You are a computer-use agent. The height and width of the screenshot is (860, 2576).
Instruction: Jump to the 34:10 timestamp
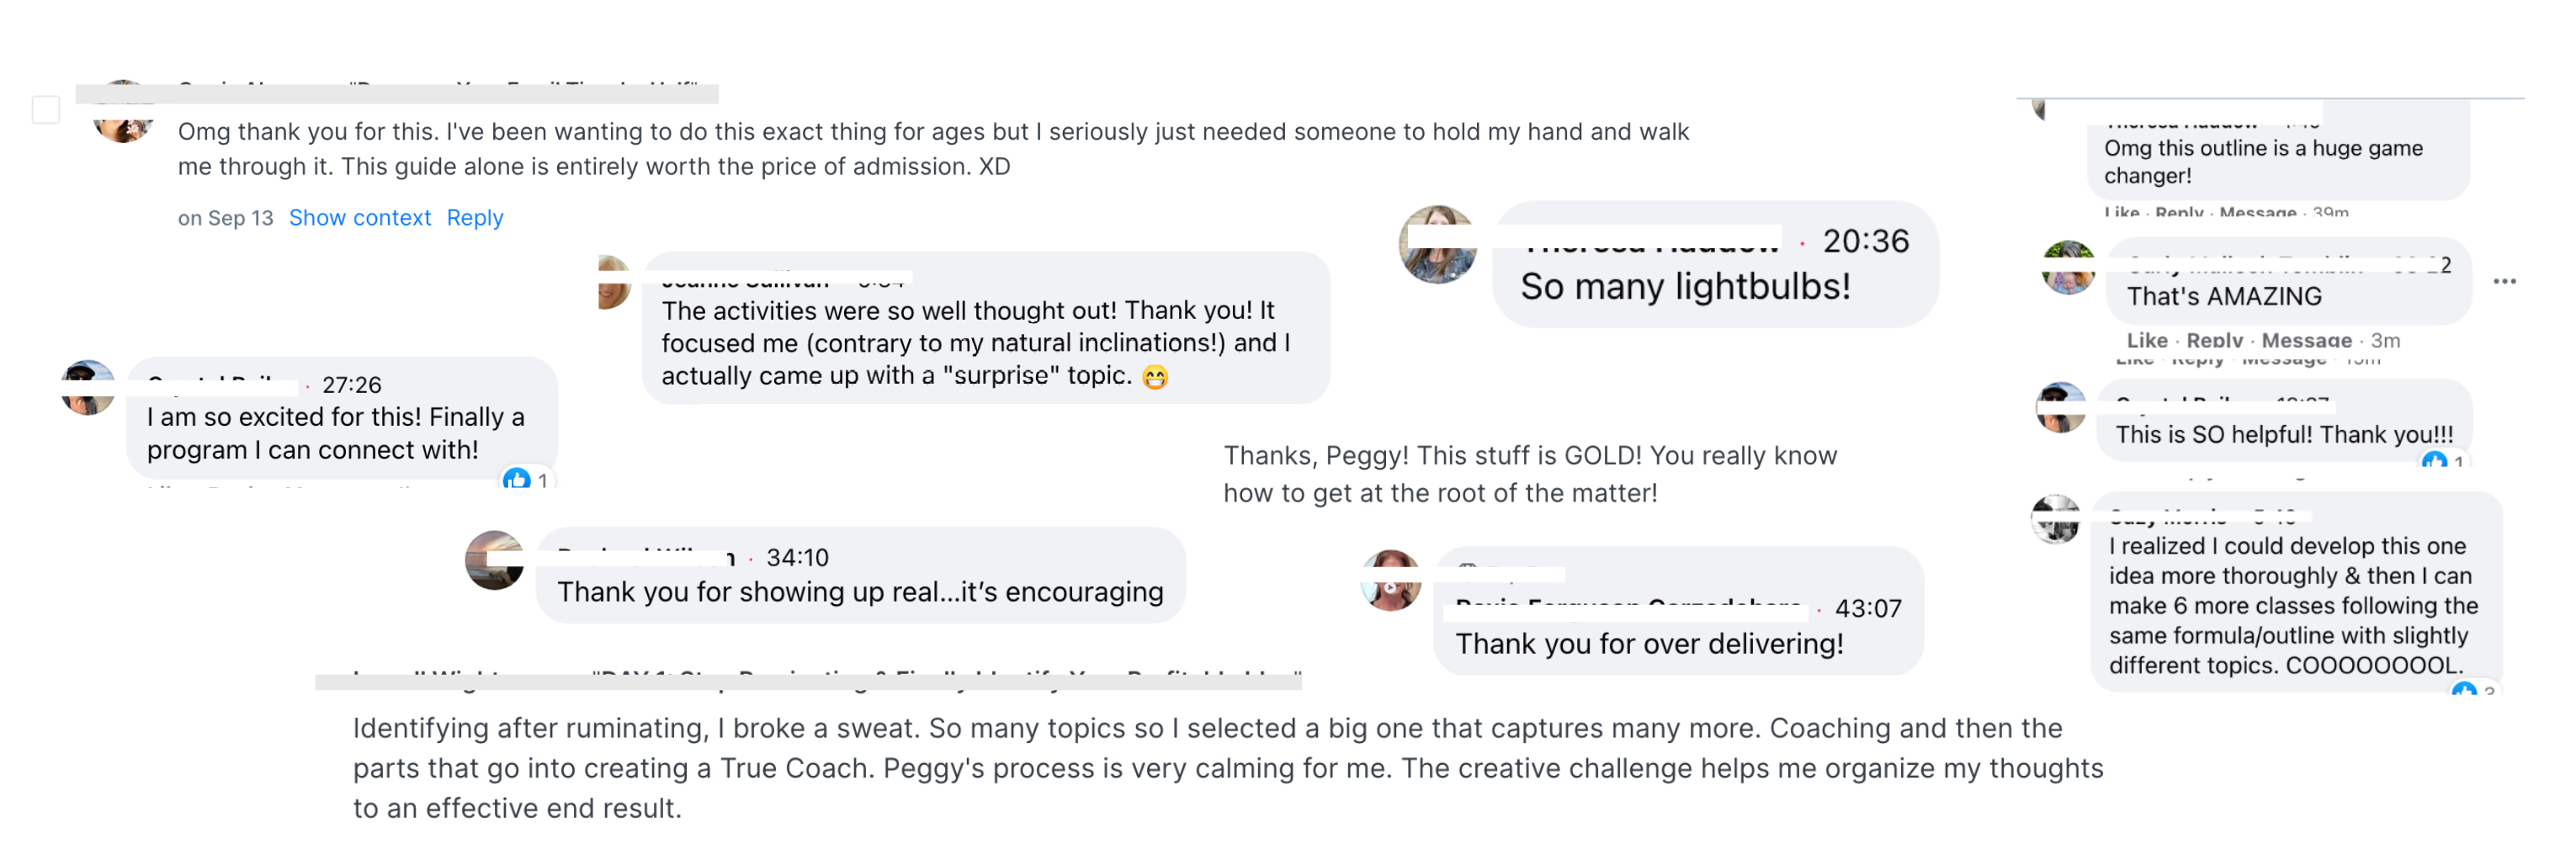click(x=797, y=557)
